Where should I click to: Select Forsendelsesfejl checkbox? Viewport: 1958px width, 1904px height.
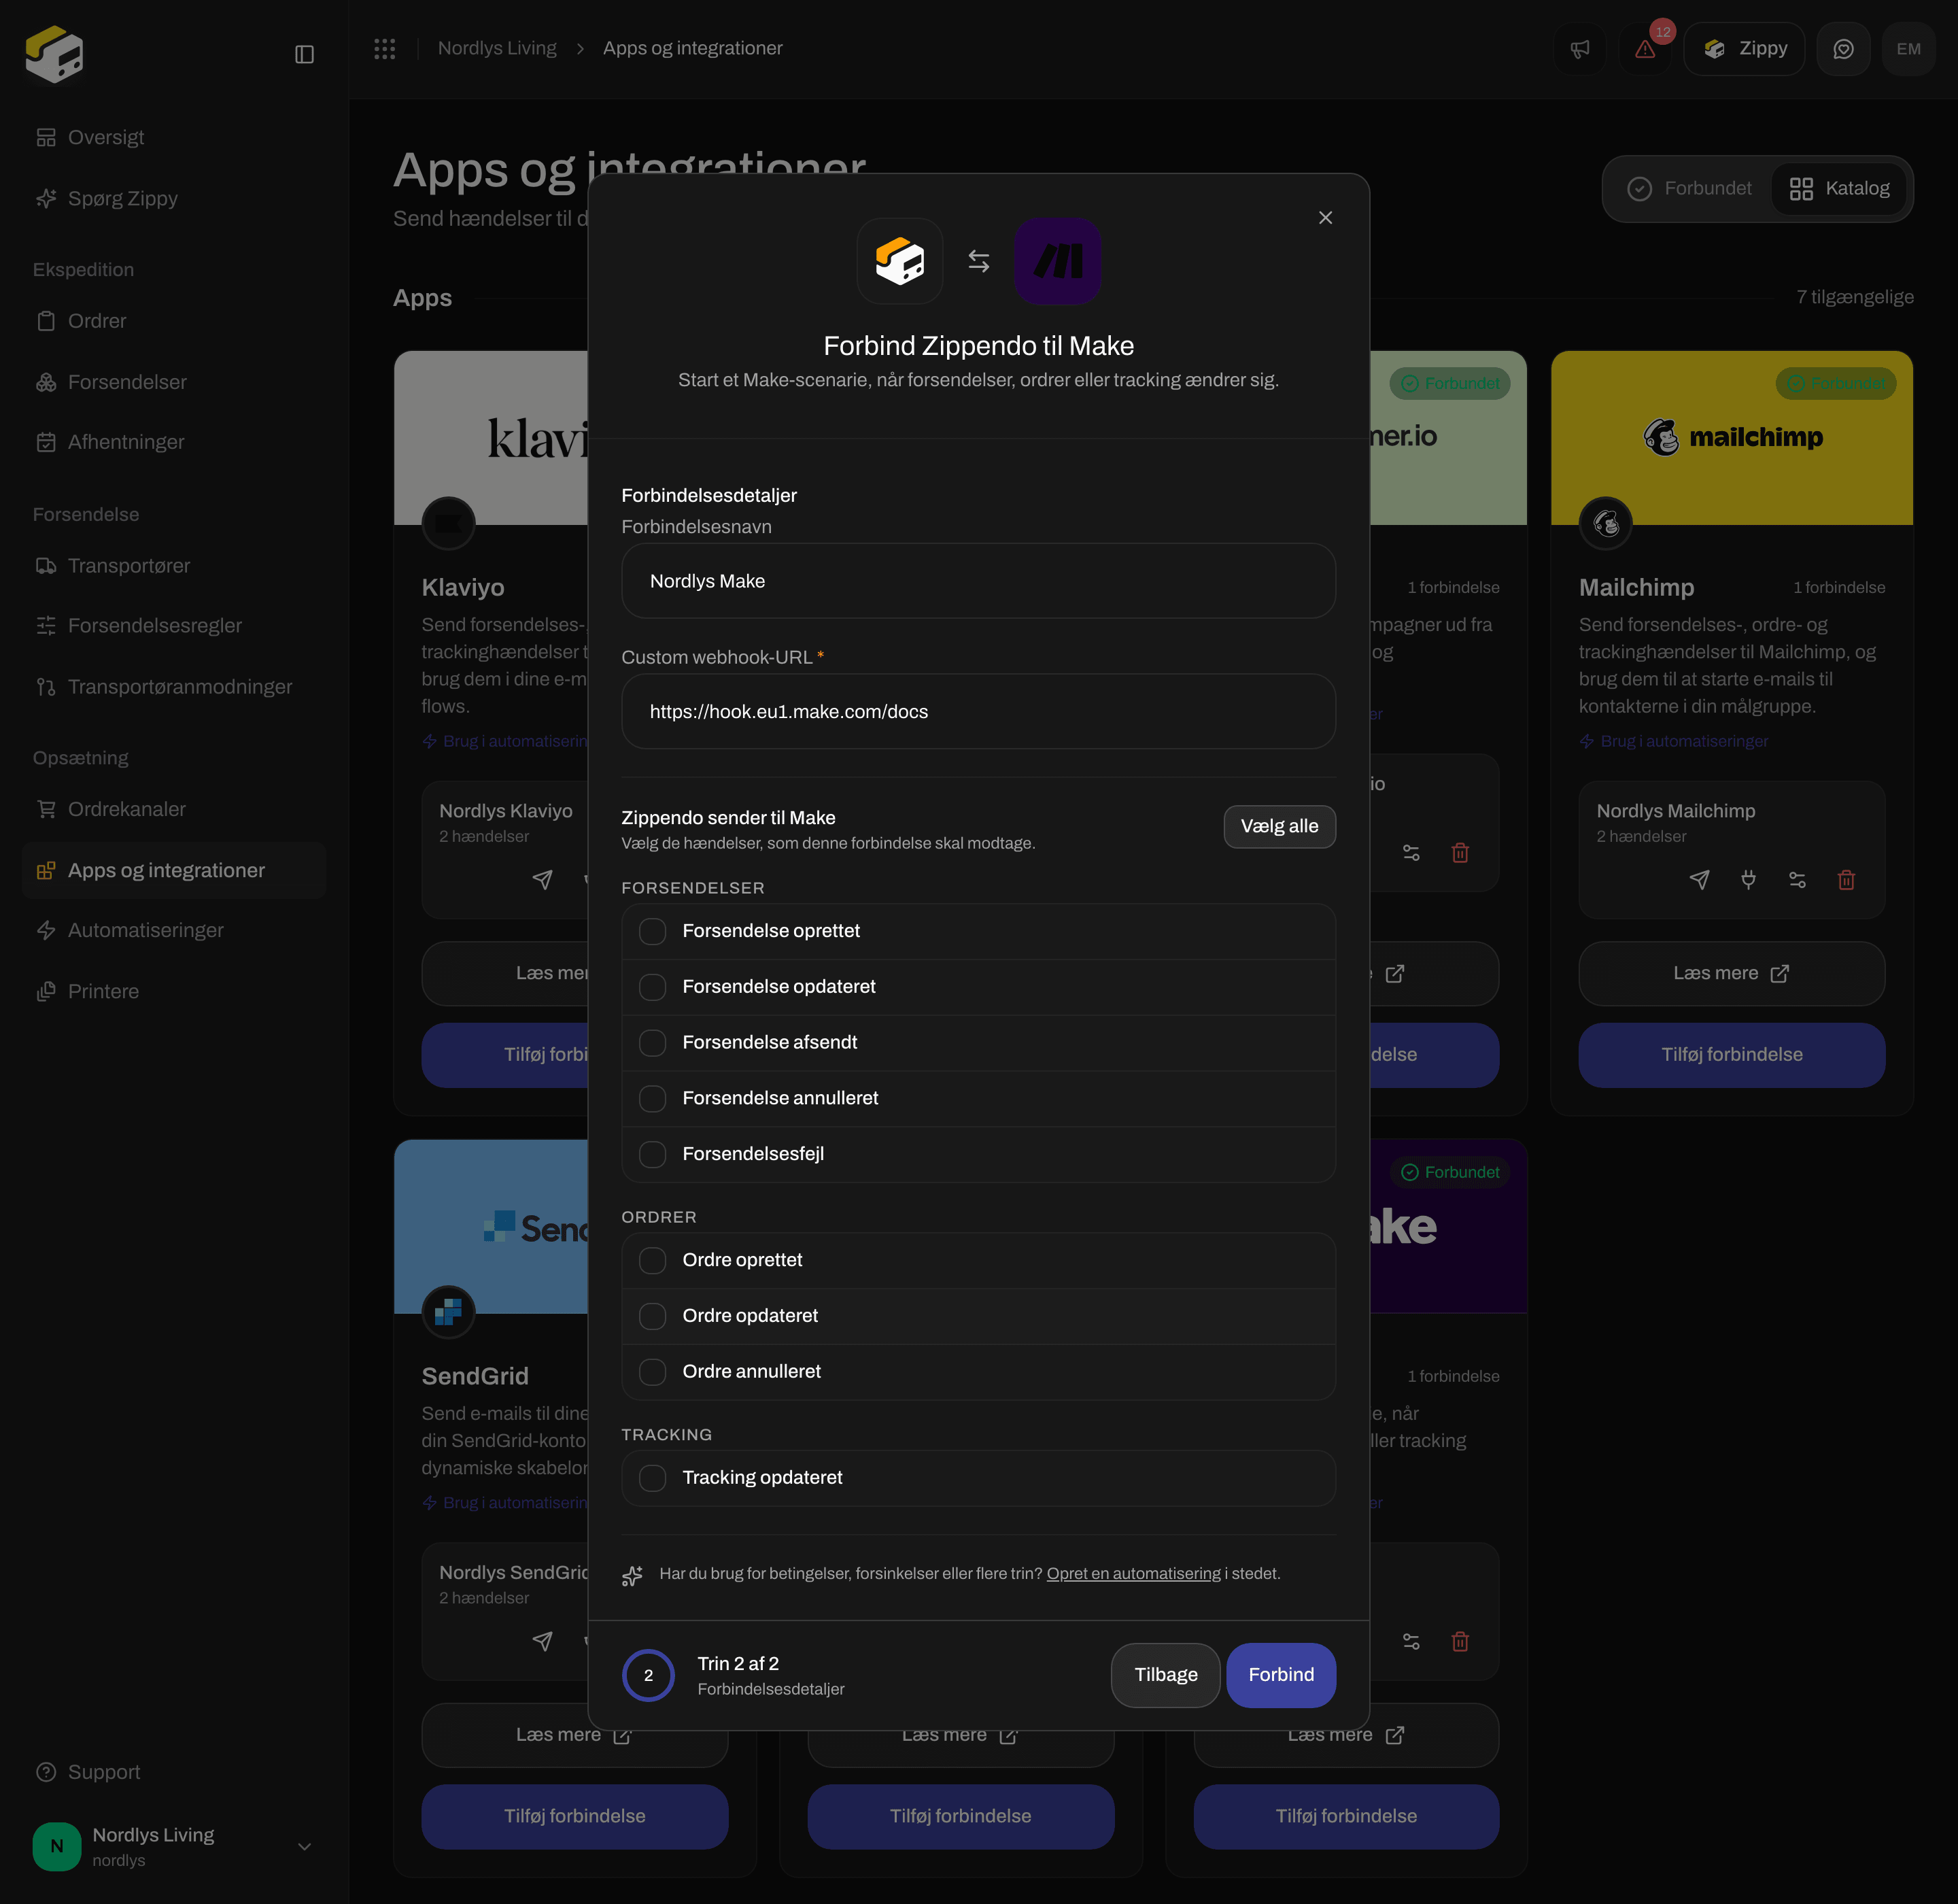(652, 1154)
